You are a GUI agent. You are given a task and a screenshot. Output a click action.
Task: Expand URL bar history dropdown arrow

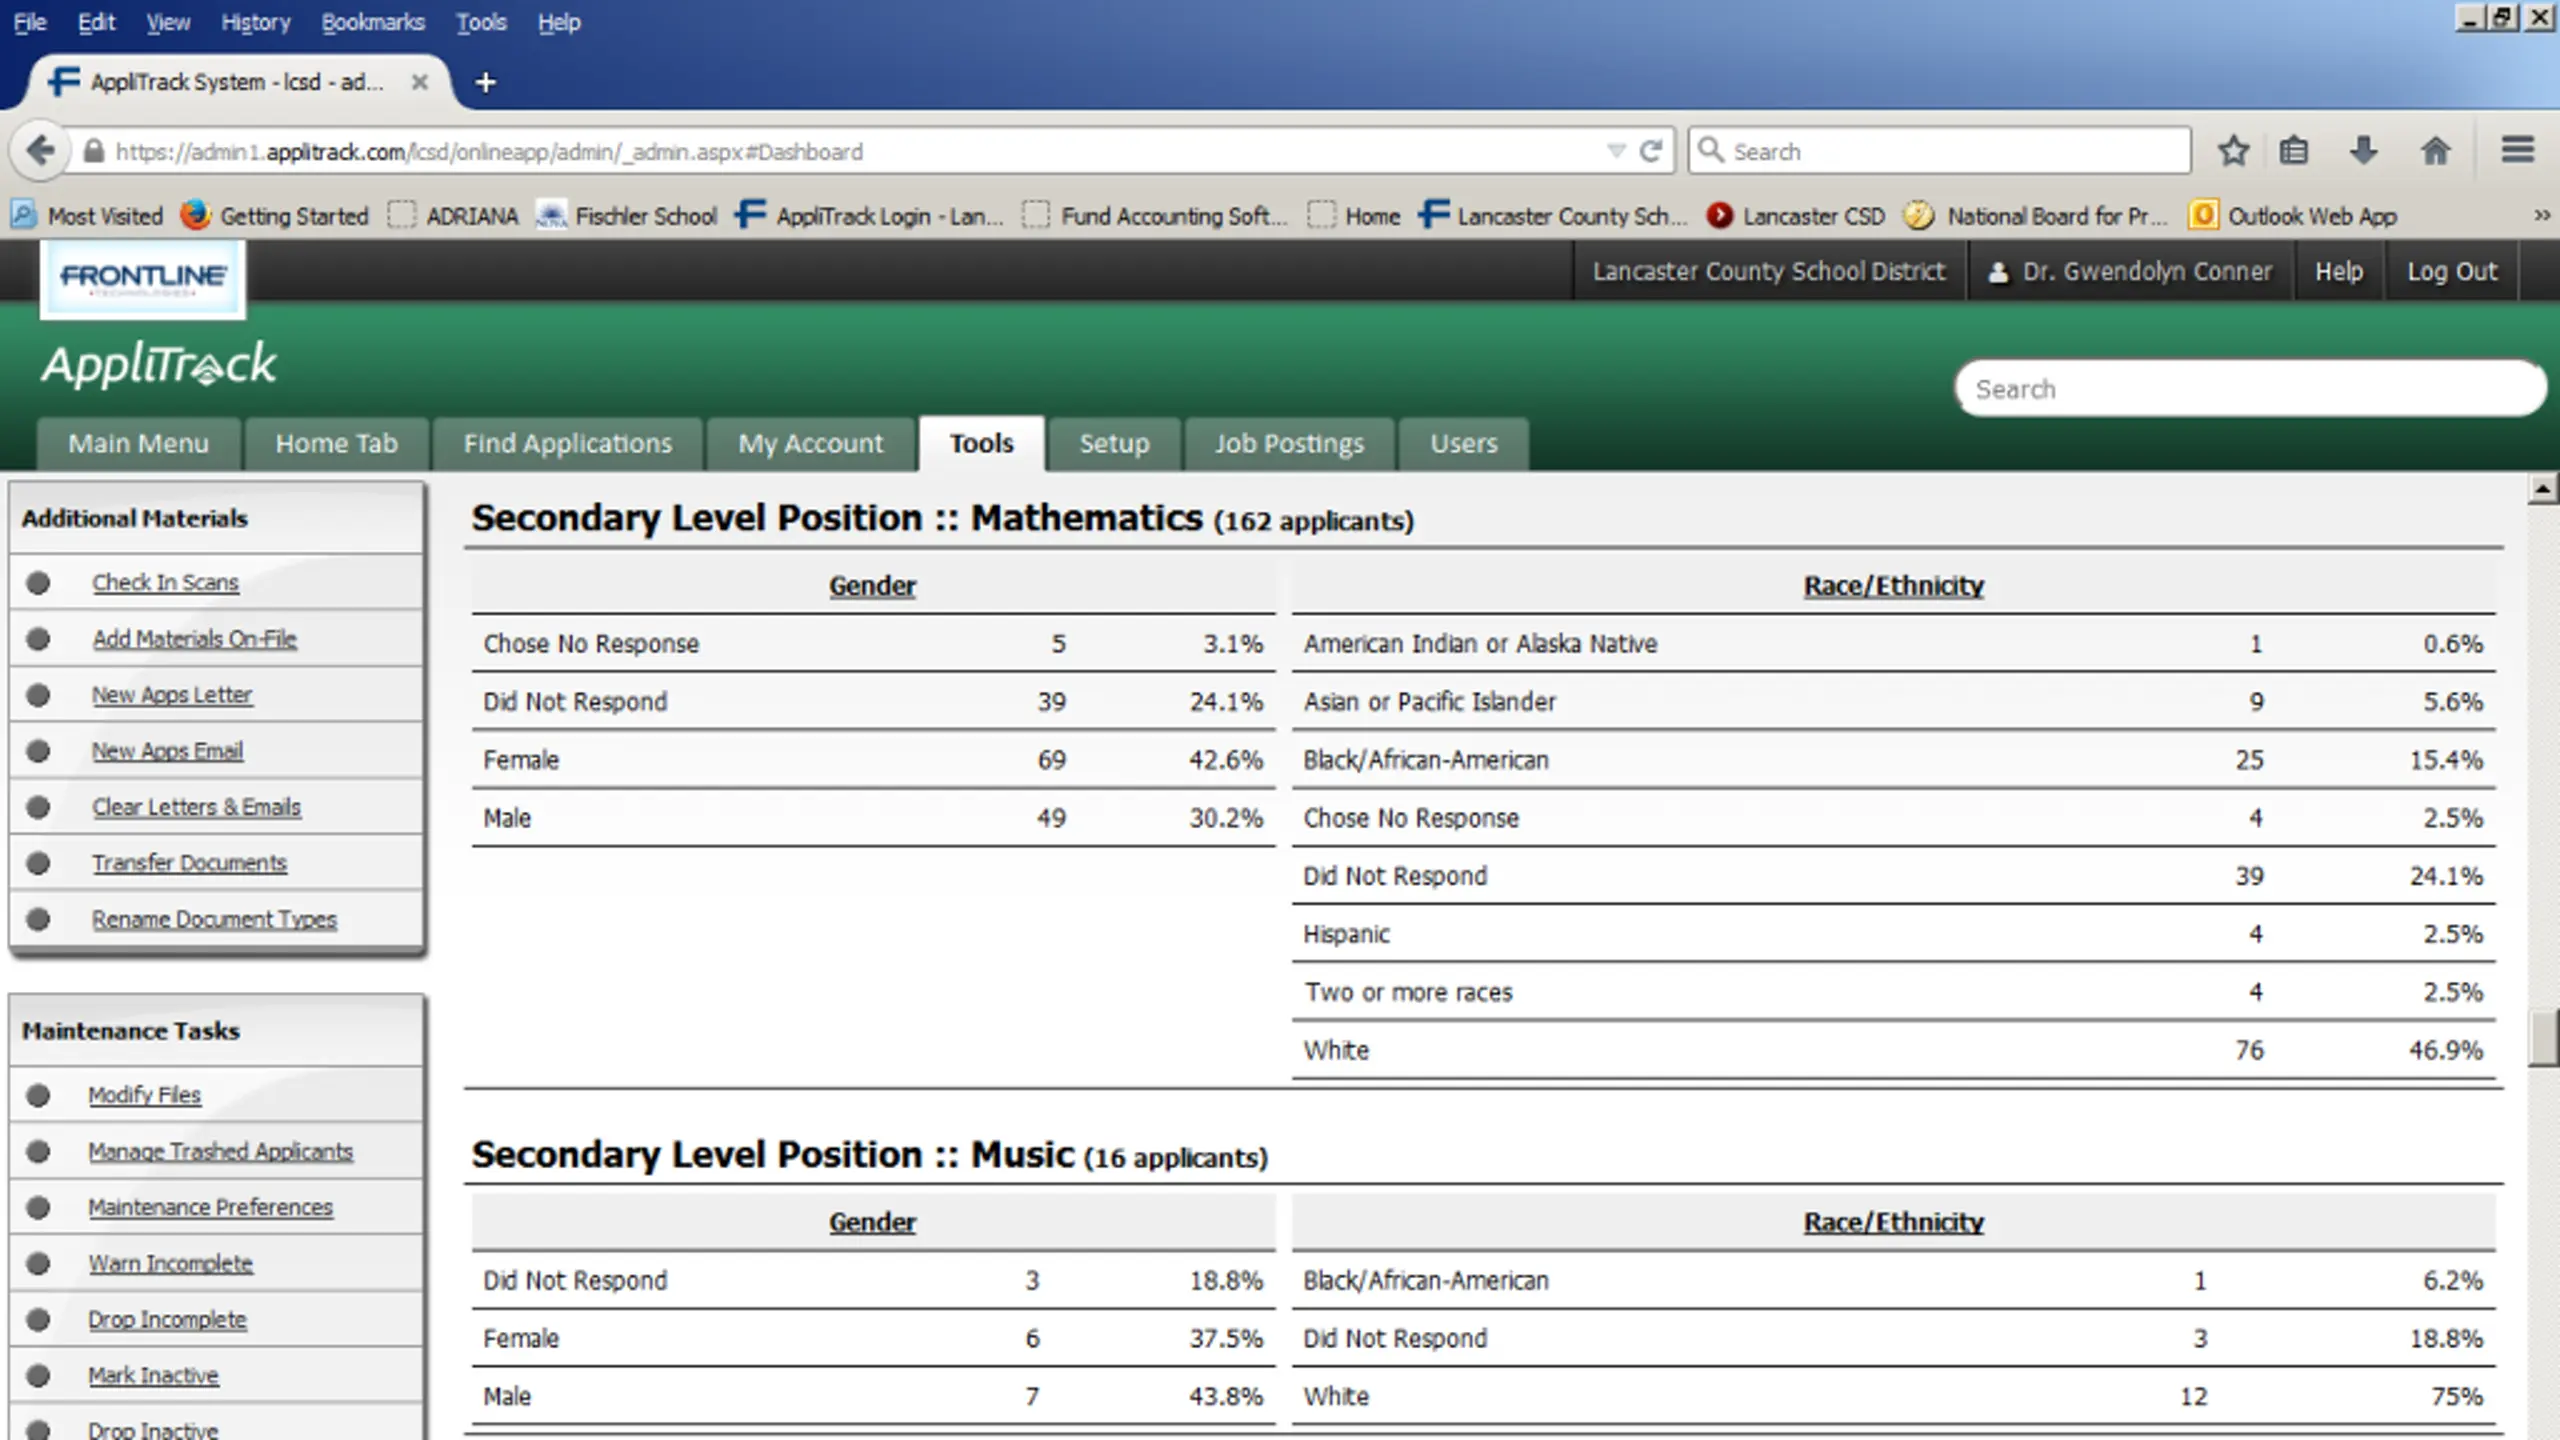pyautogui.click(x=1615, y=151)
